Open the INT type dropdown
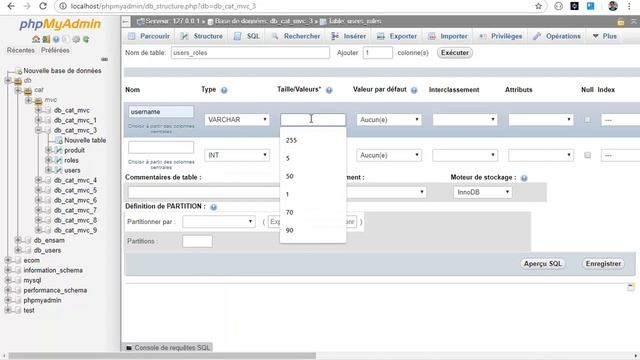Image resolution: width=640 pixels, height=360 pixels. tap(237, 155)
